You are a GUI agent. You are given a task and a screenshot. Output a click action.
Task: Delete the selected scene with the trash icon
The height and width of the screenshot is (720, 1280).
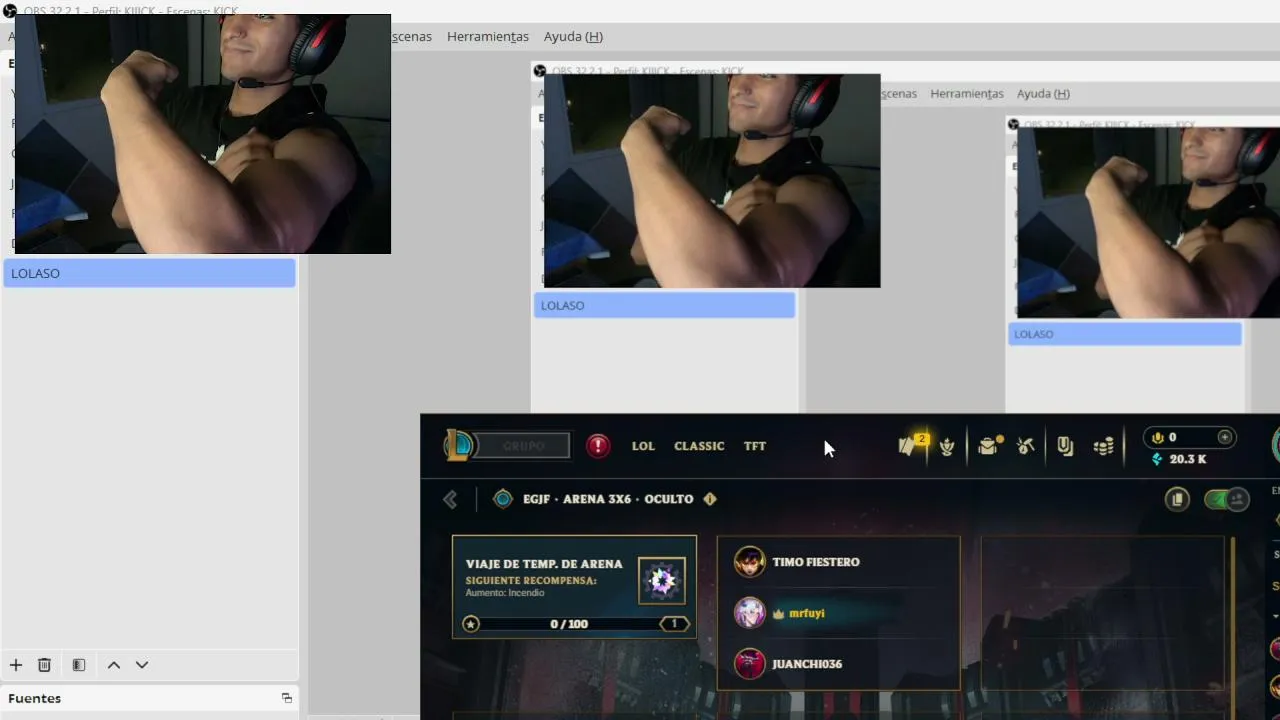pyautogui.click(x=44, y=665)
